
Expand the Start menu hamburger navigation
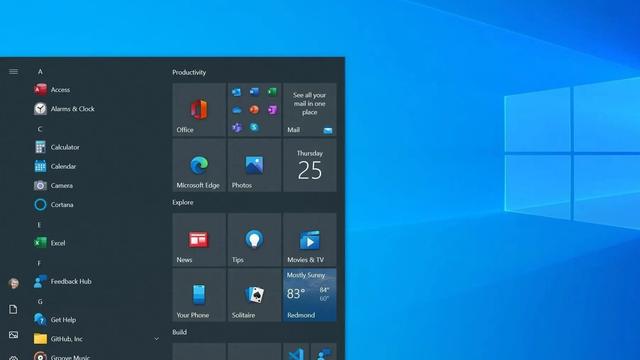pyautogui.click(x=13, y=72)
